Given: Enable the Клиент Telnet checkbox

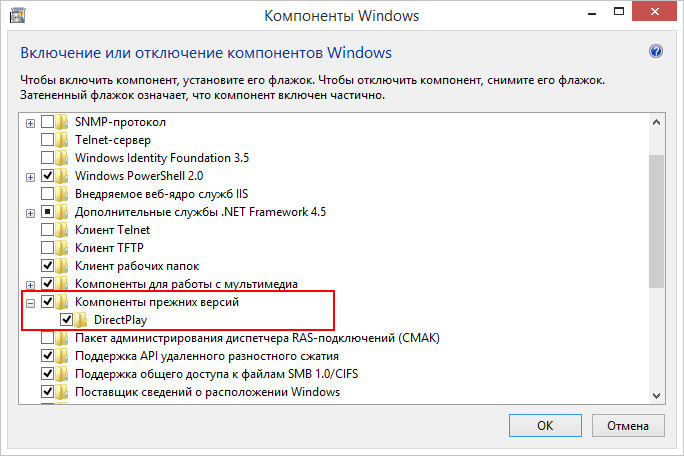Looking at the screenshot, I should (47, 230).
